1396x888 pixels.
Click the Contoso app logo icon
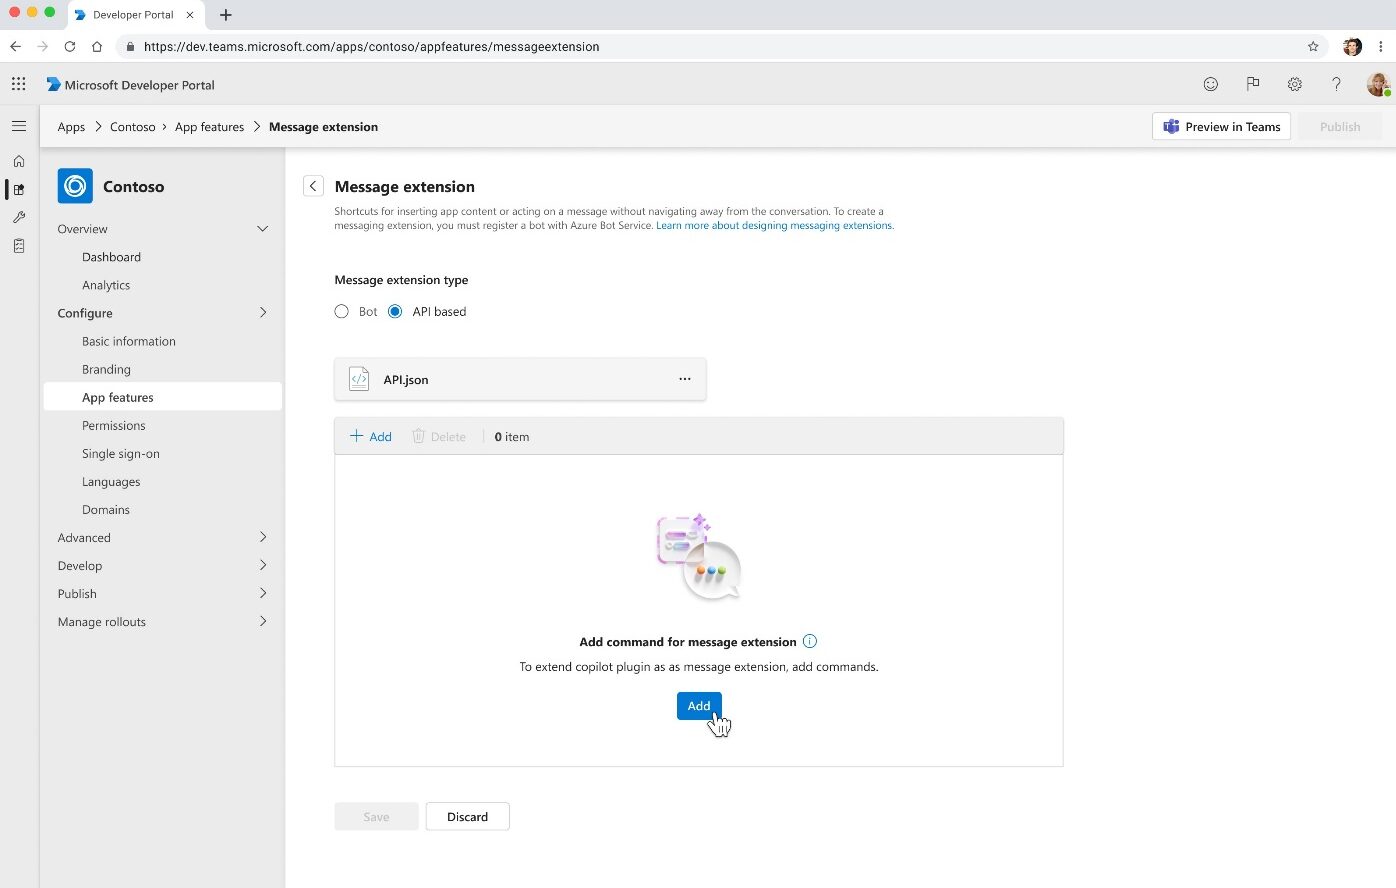(75, 186)
